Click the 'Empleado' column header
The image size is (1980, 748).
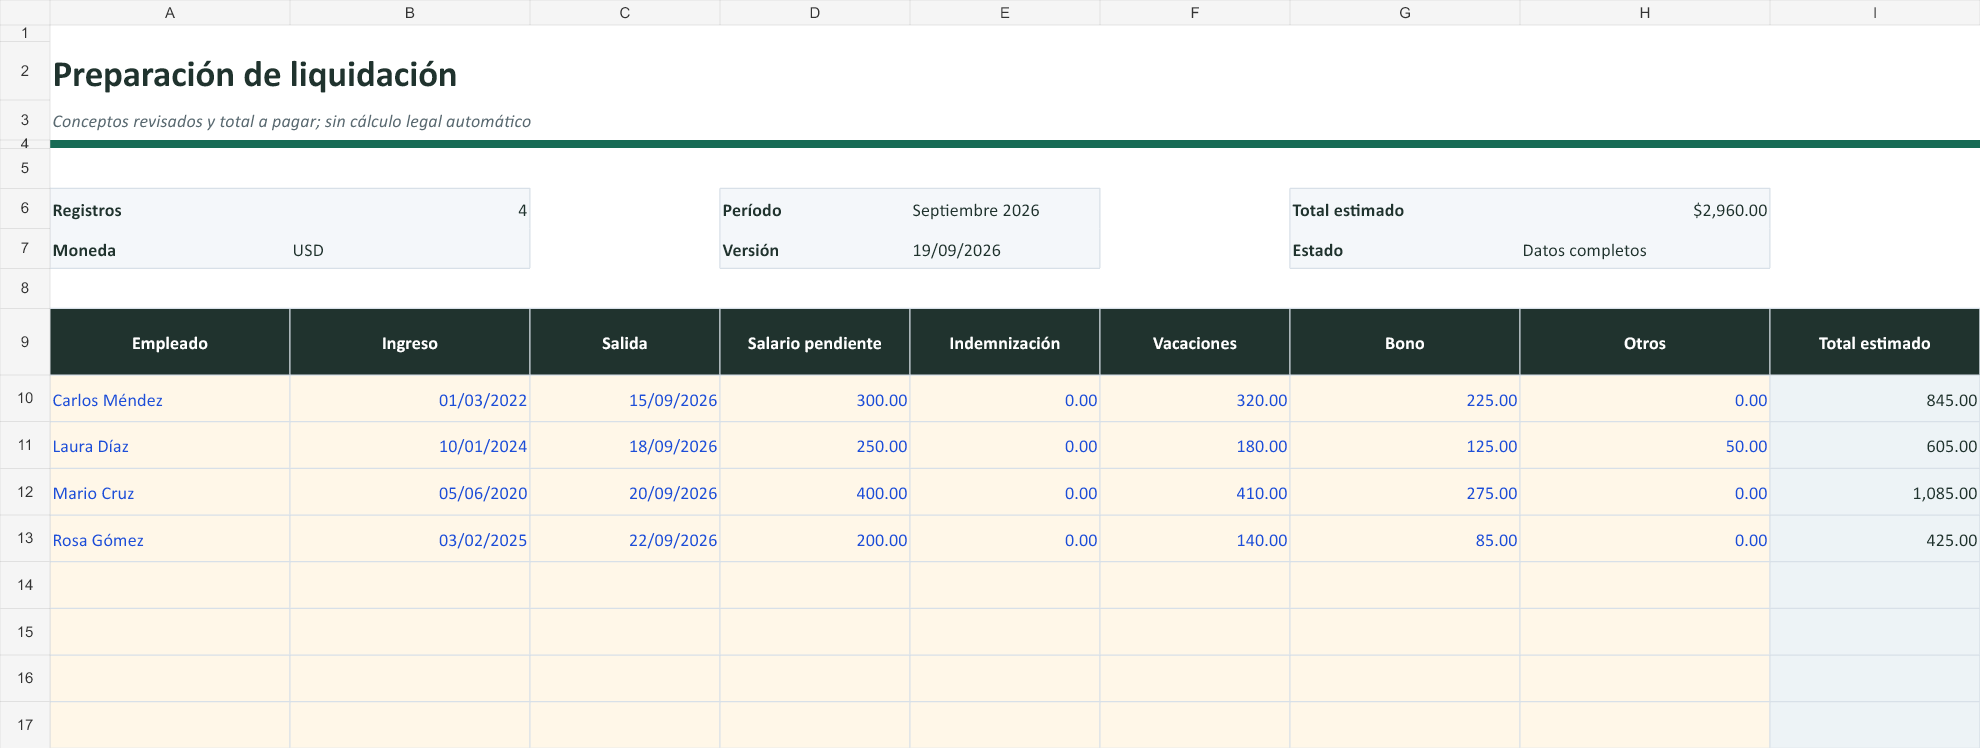pyautogui.click(x=170, y=343)
